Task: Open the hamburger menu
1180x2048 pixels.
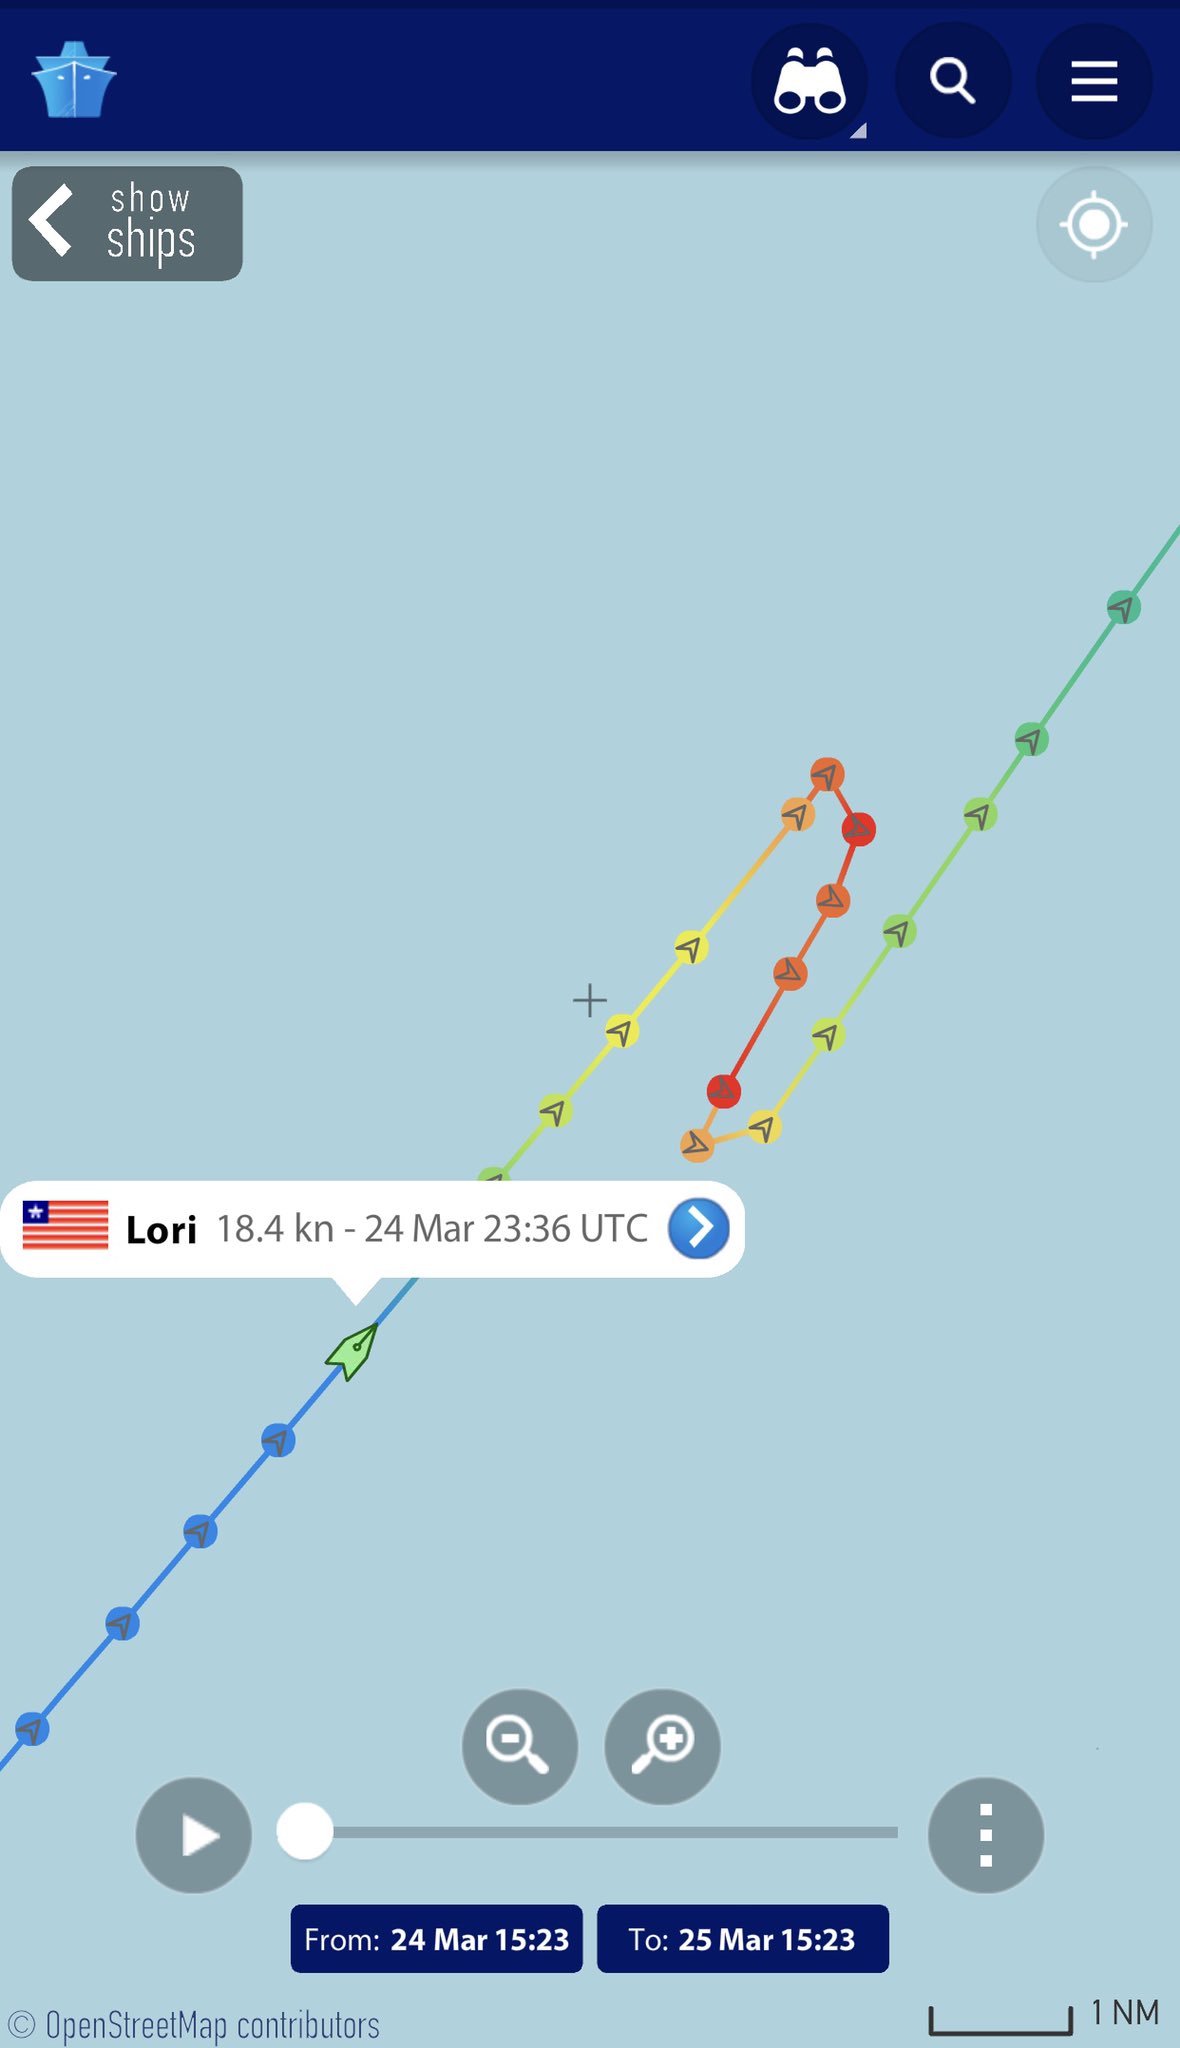Action: pyautogui.click(x=1094, y=81)
